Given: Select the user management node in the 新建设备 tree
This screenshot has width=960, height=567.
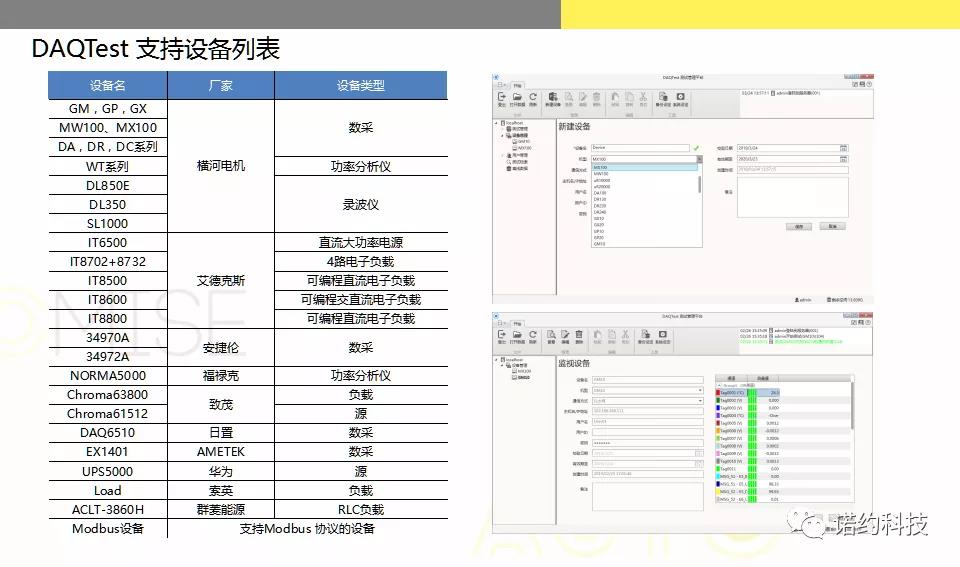Looking at the screenshot, I should (517, 155).
